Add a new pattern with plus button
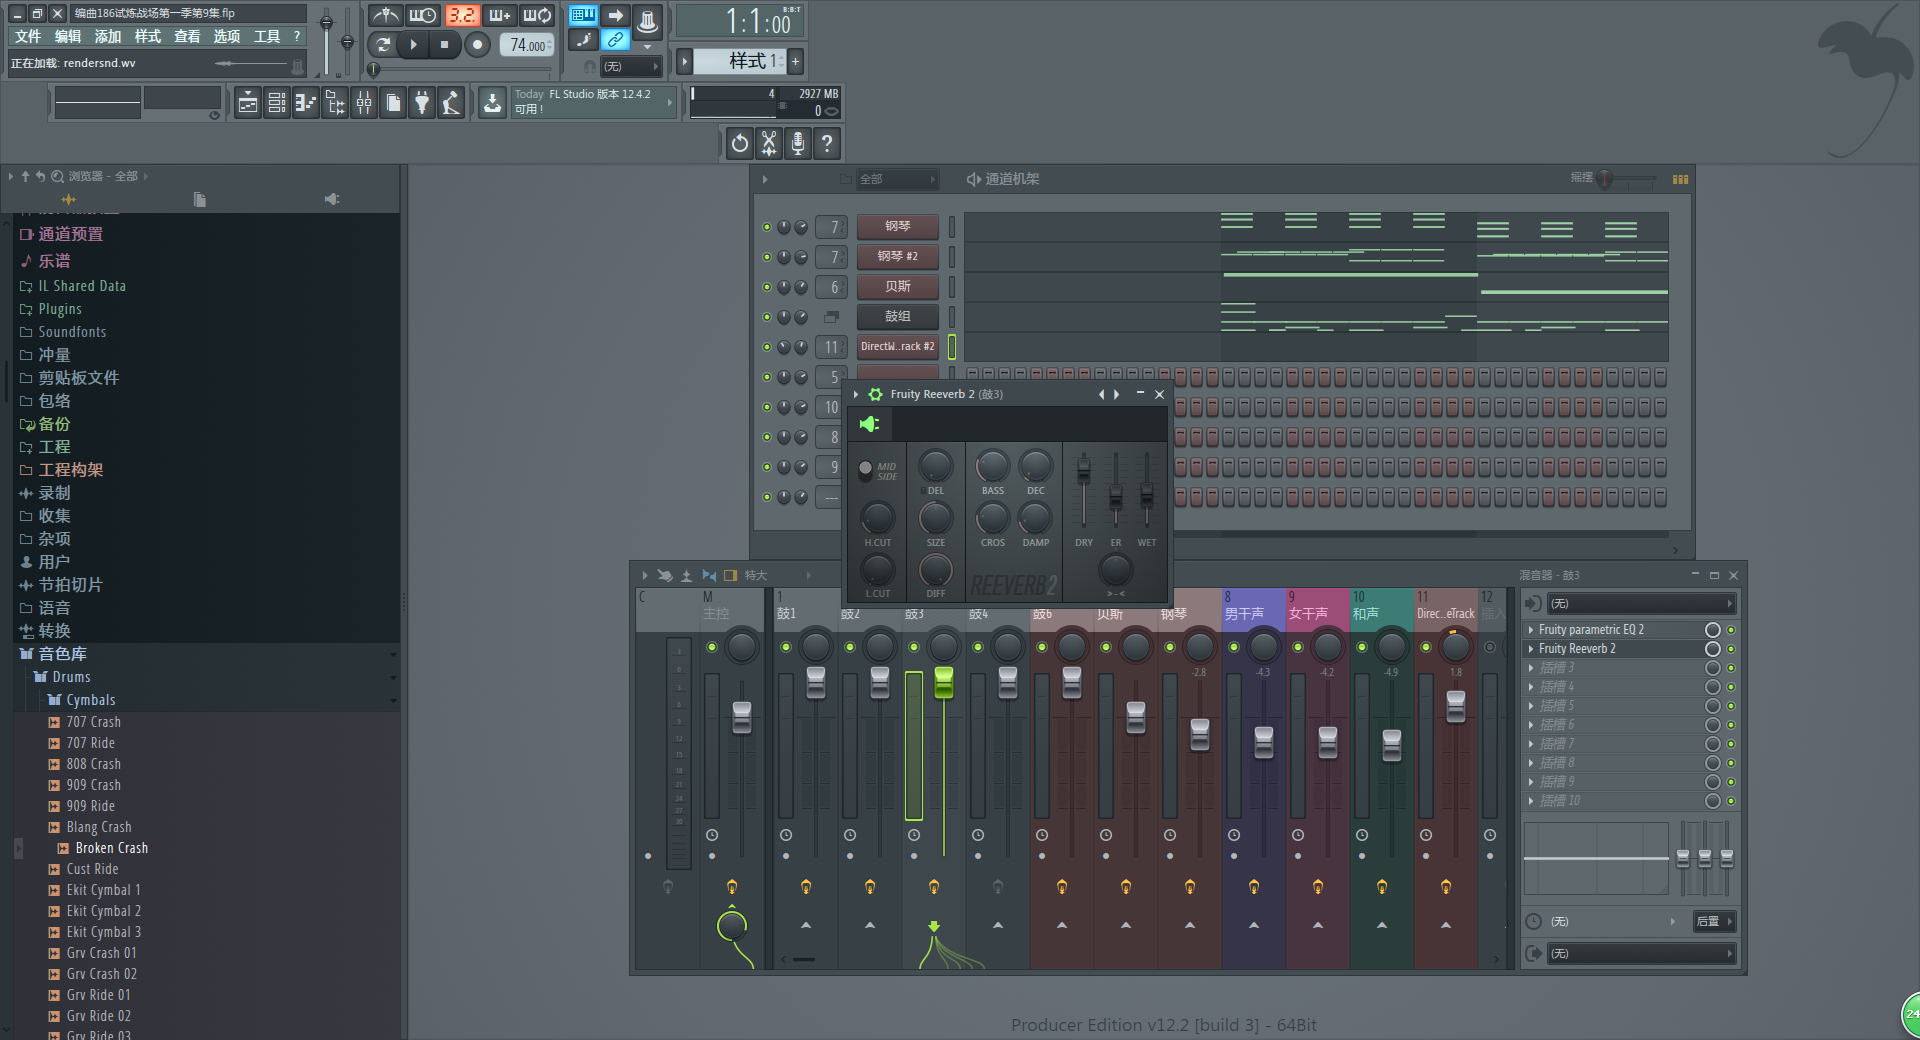Screen dimensions: 1920x1040 tap(796, 61)
